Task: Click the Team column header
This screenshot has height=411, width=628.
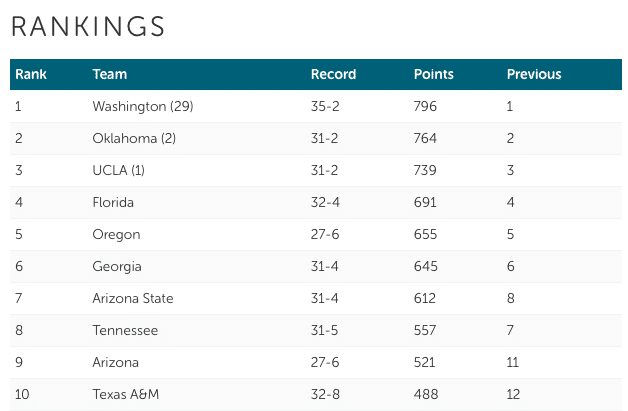Action: point(110,74)
